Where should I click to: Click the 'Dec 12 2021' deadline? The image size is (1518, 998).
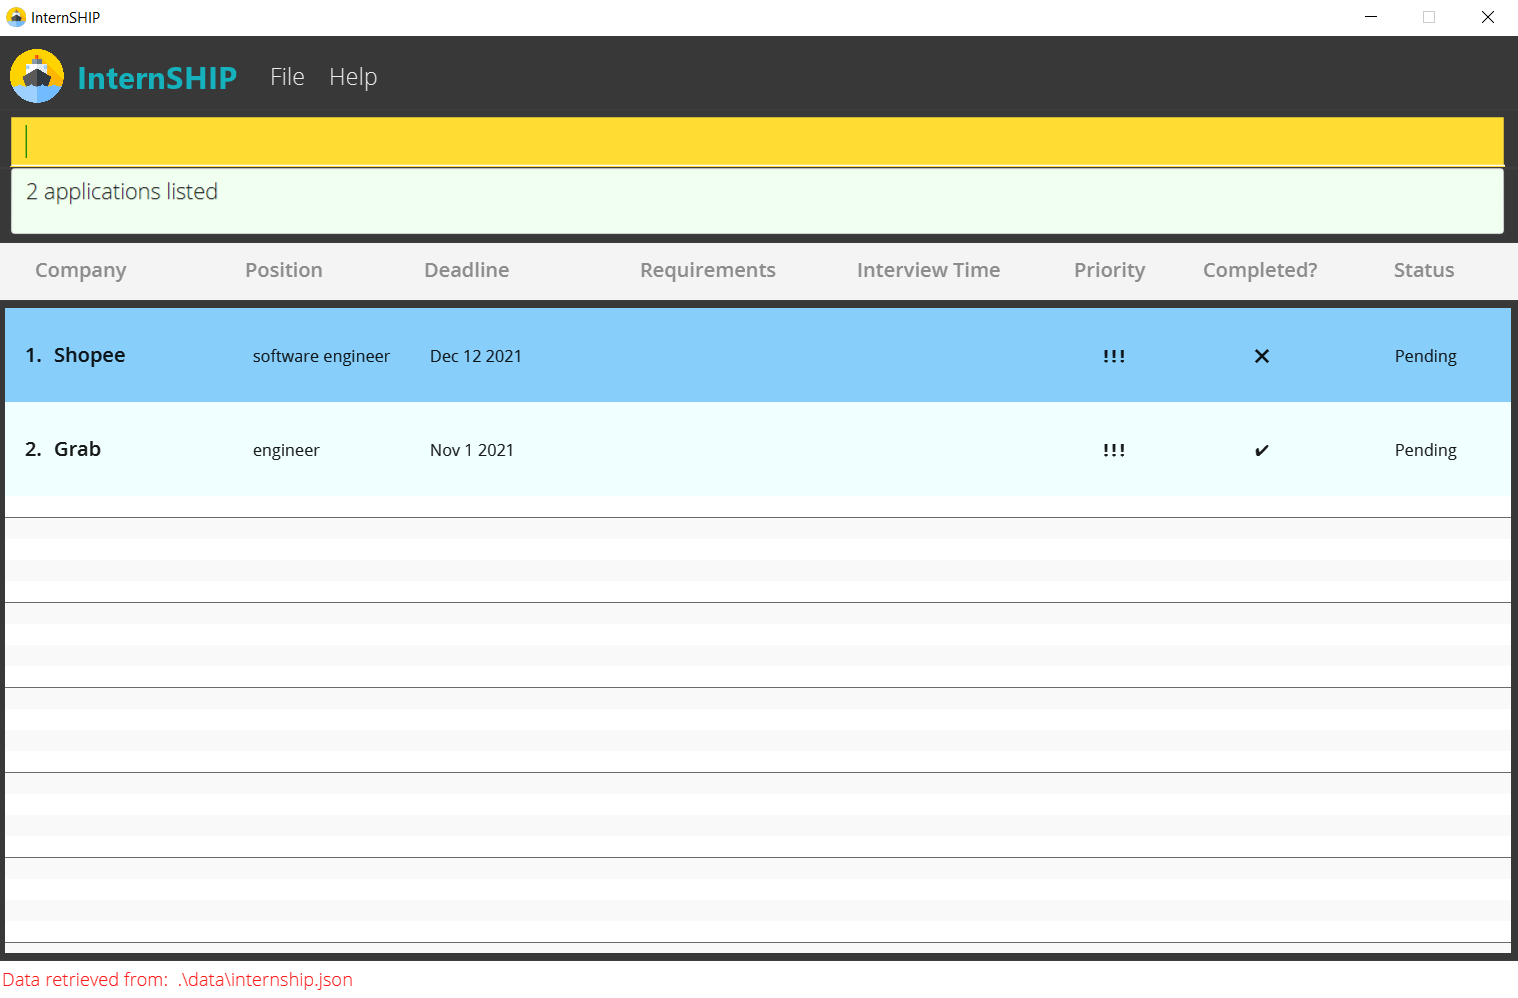pyautogui.click(x=476, y=356)
